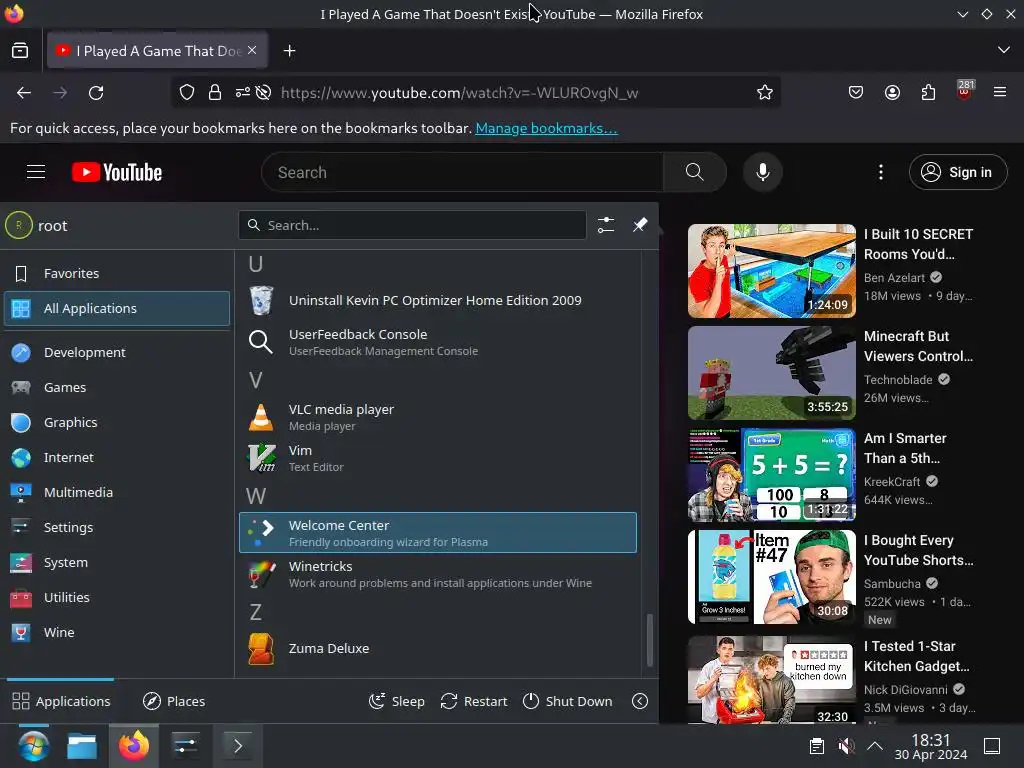Click the YouTube search magnifier button

695,172
